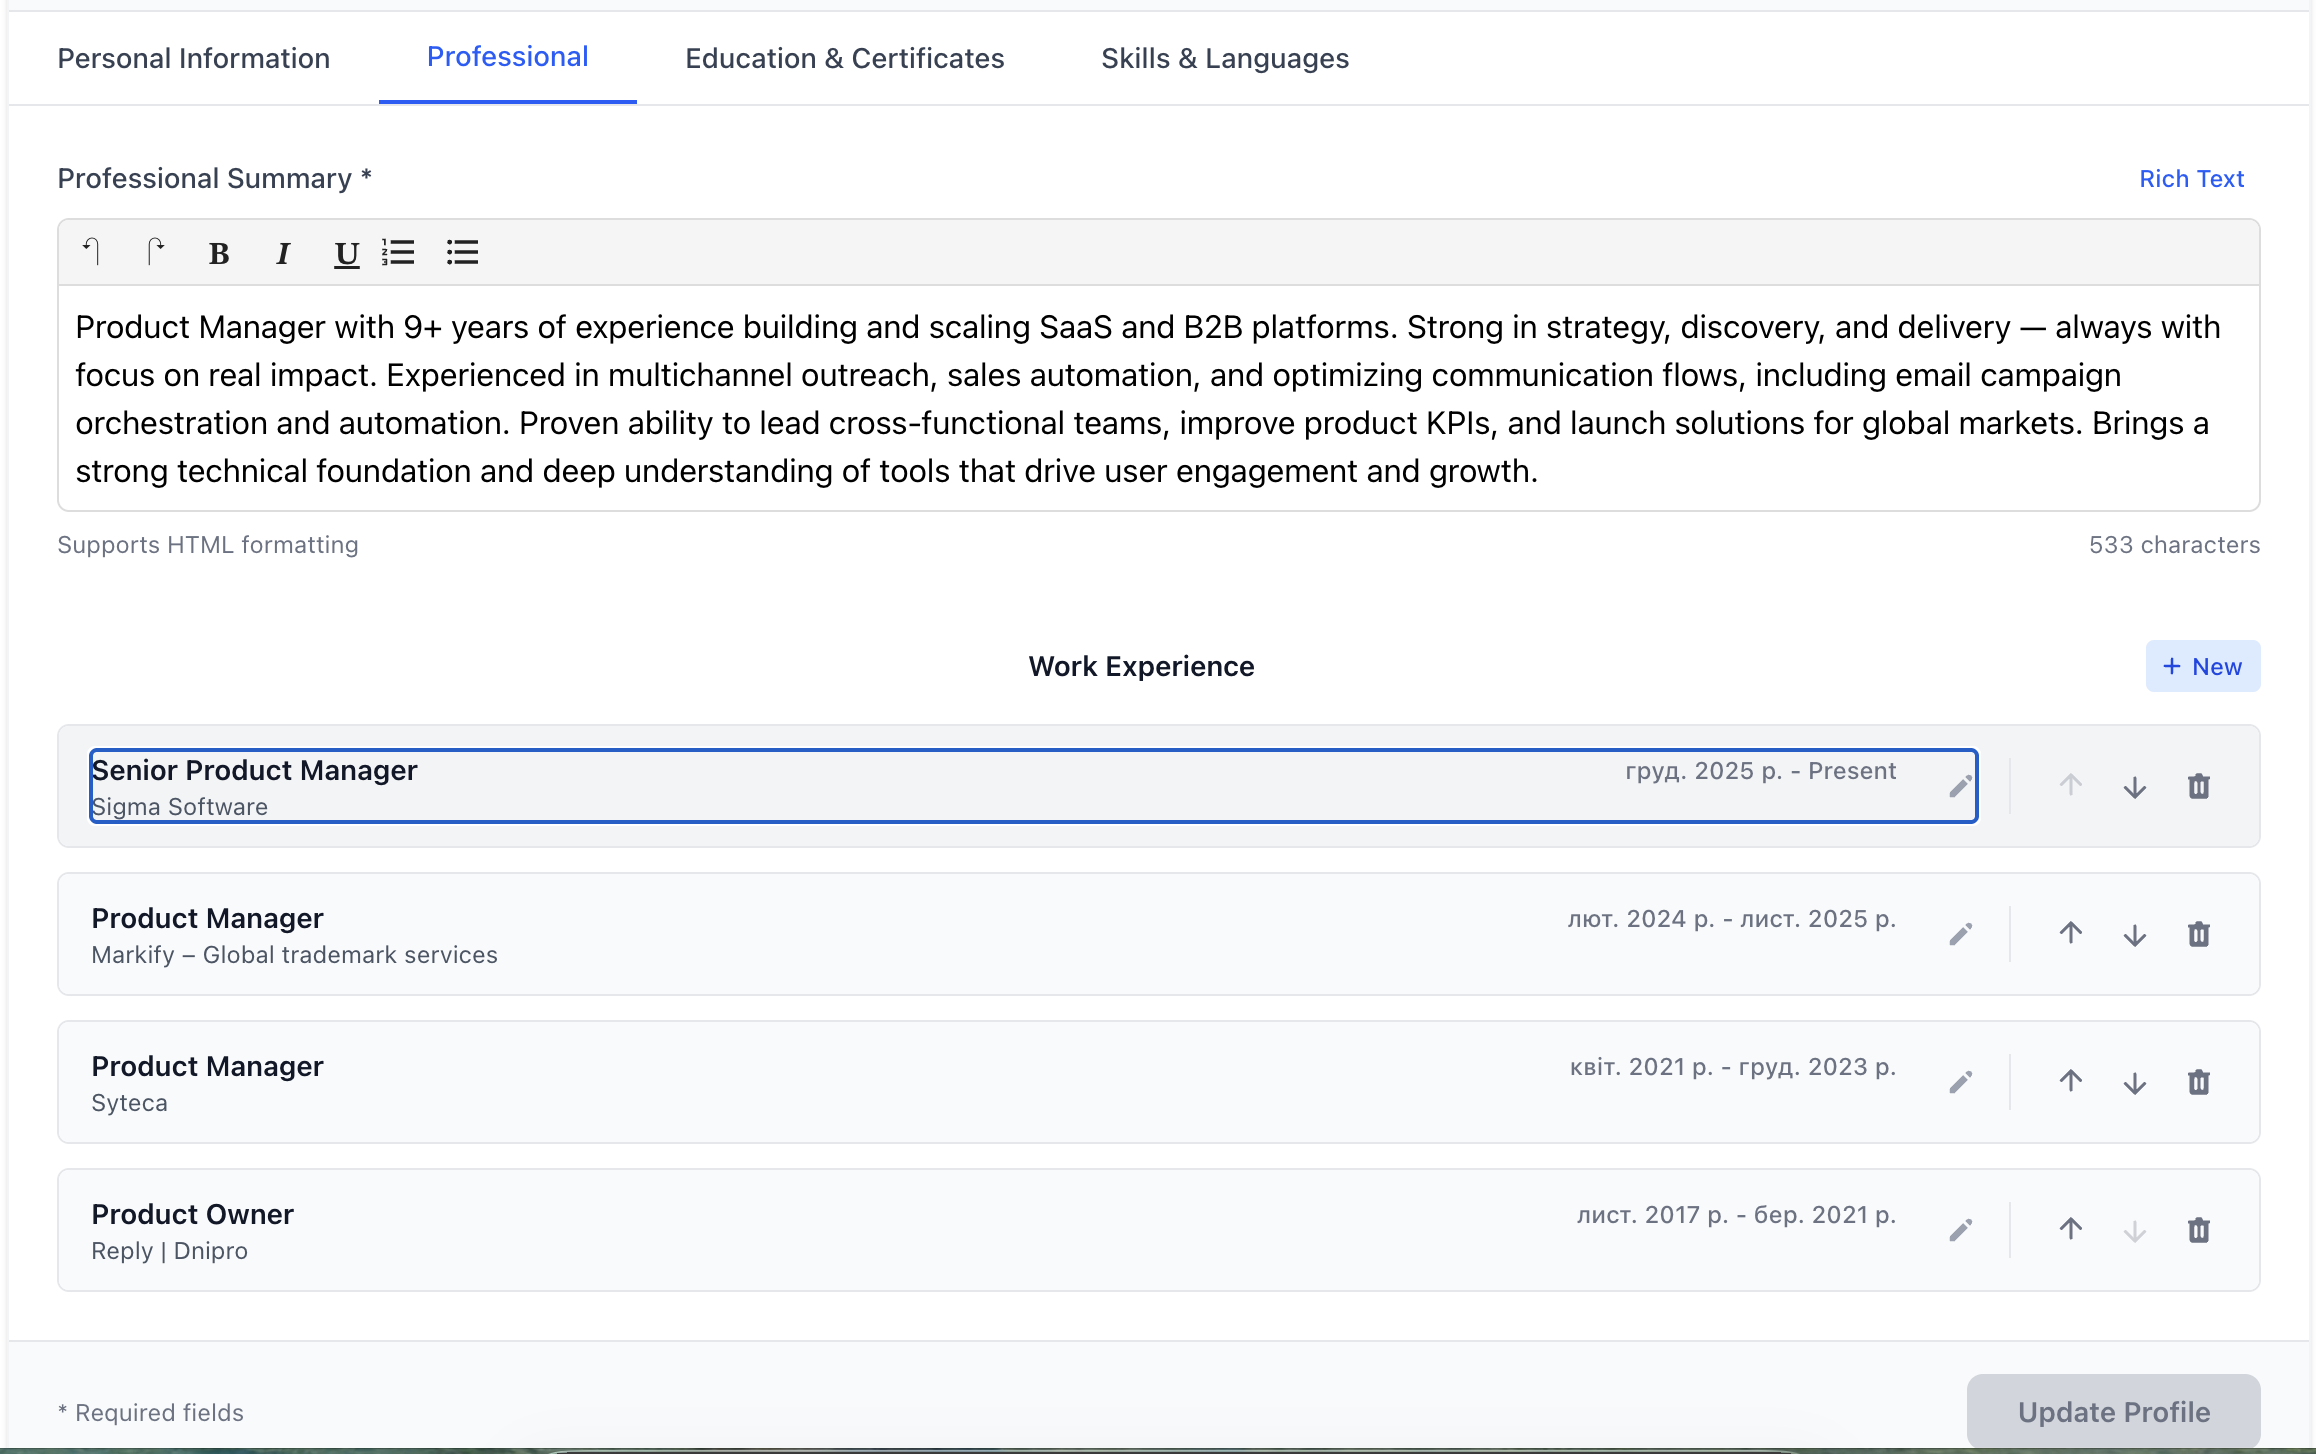Screen dimensions: 2316x1454
Task: Click the Rich Text toggle link
Action: point(2192,178)
